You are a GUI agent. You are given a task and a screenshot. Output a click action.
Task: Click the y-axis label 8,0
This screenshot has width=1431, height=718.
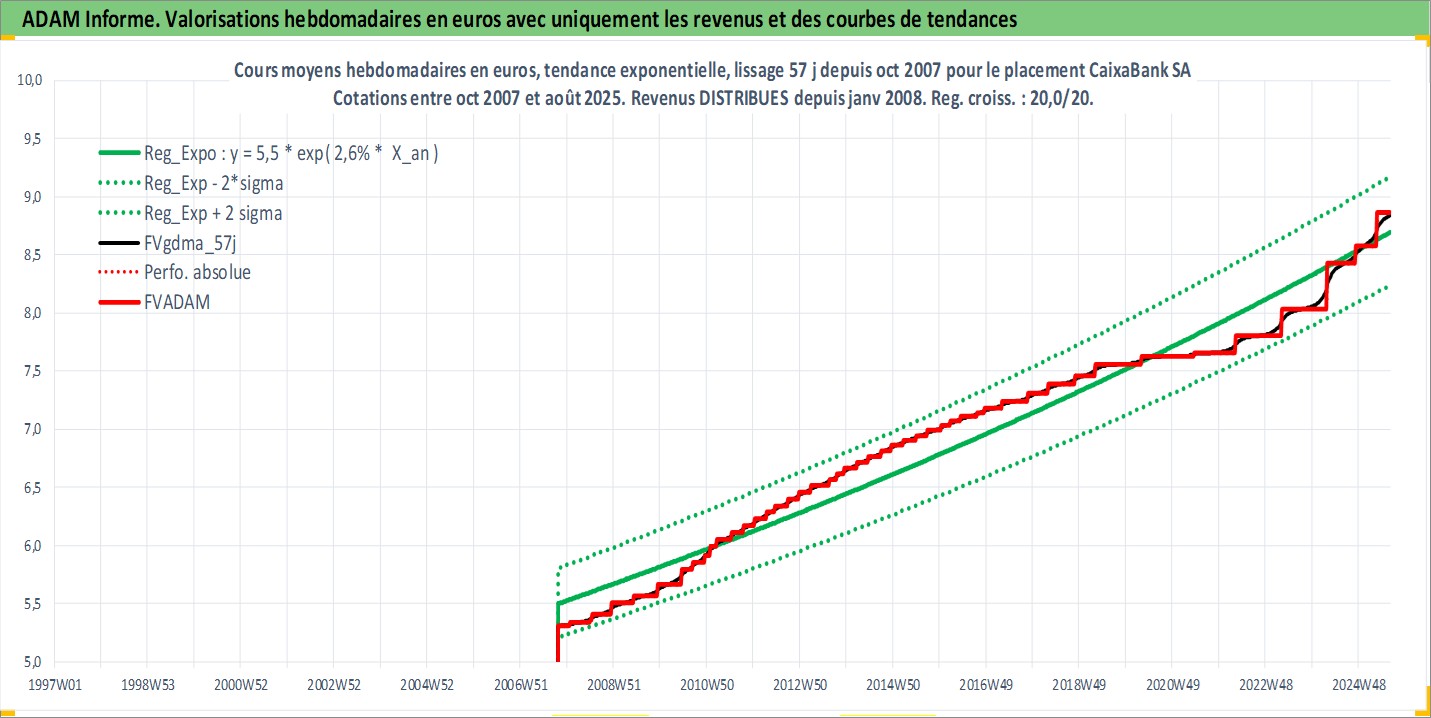click(32, 313)
